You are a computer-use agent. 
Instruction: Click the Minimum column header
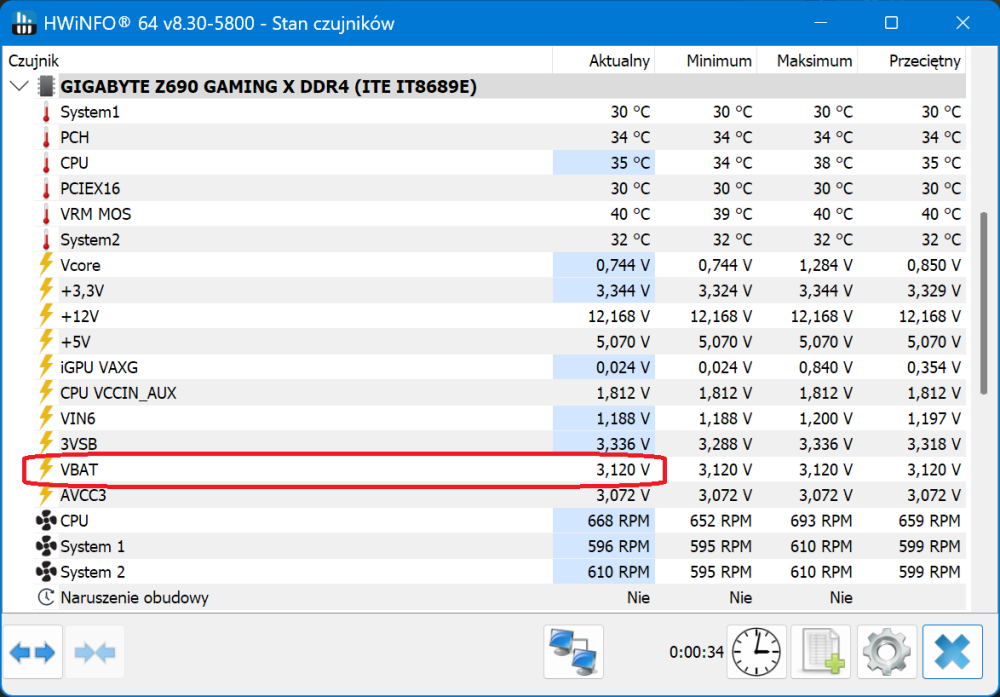pos(706,61)
